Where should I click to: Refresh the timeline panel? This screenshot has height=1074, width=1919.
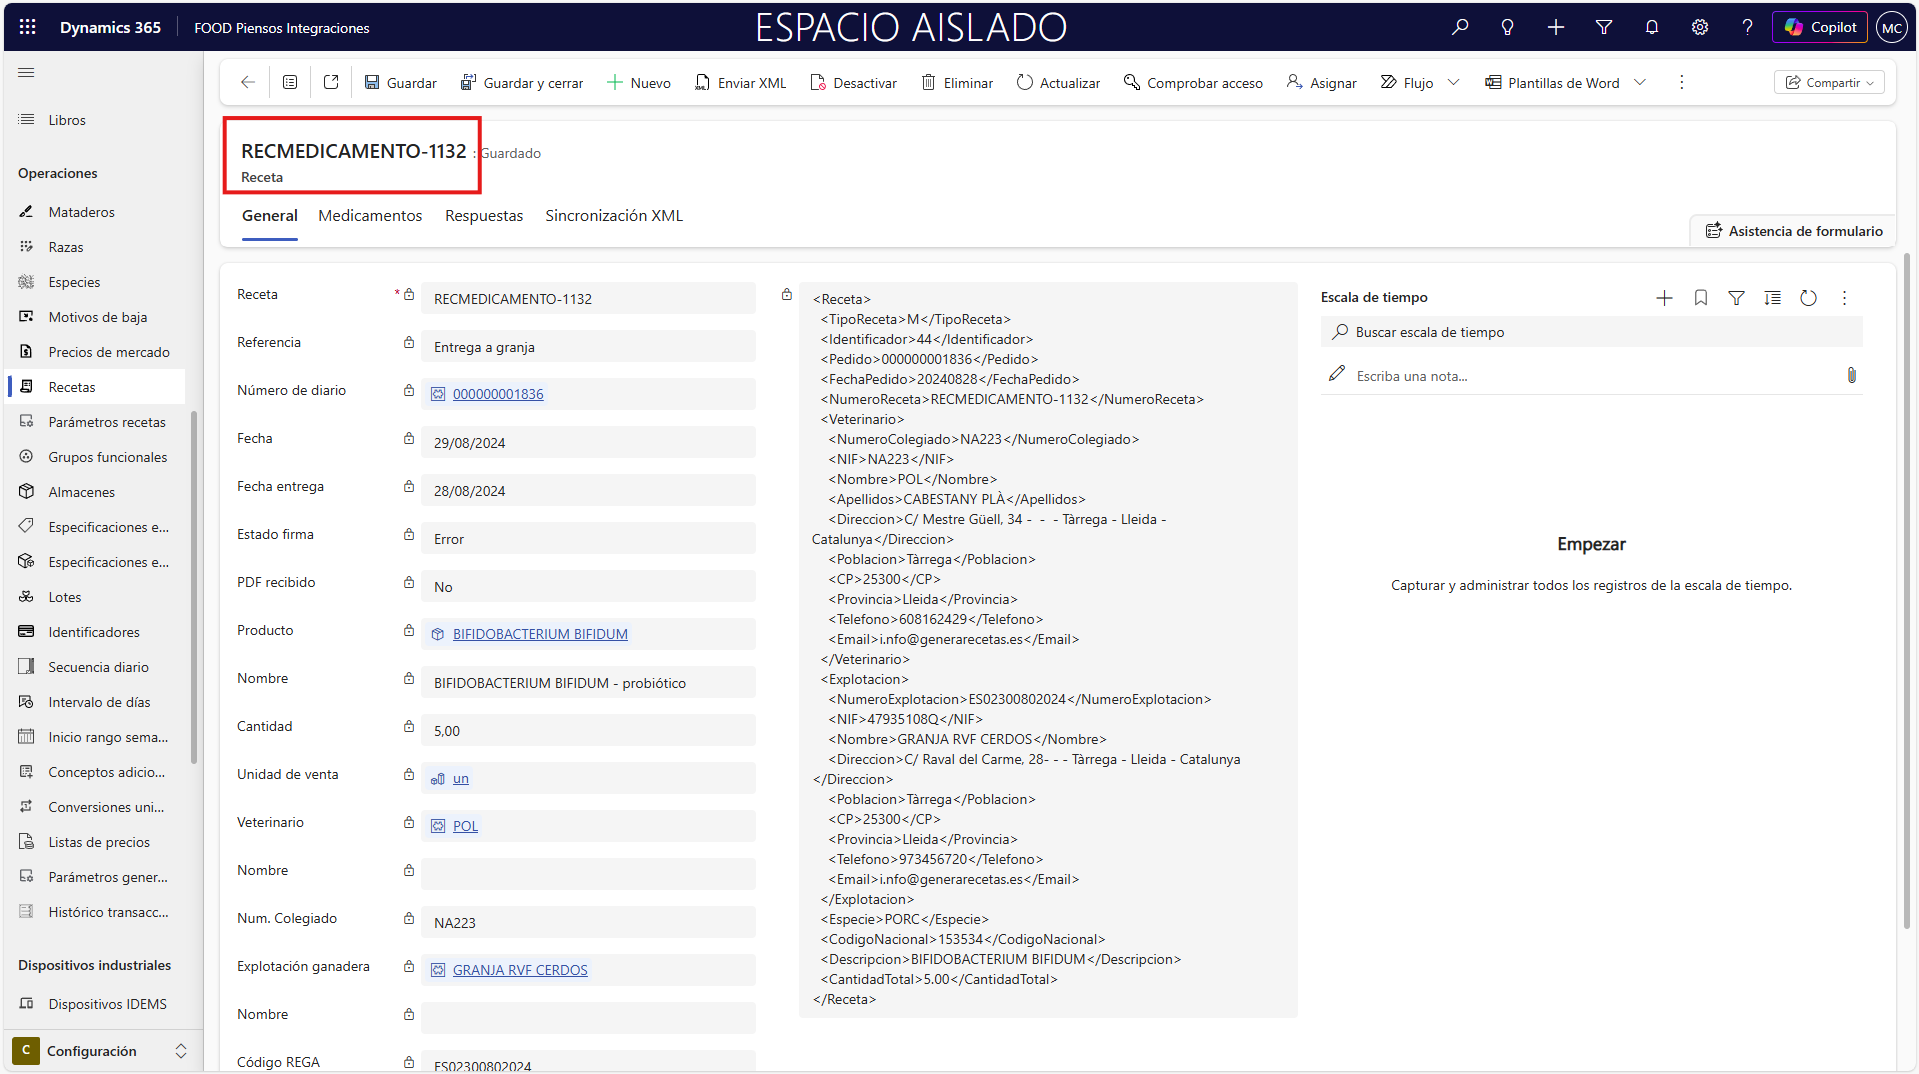click(x=1808, y=298)
